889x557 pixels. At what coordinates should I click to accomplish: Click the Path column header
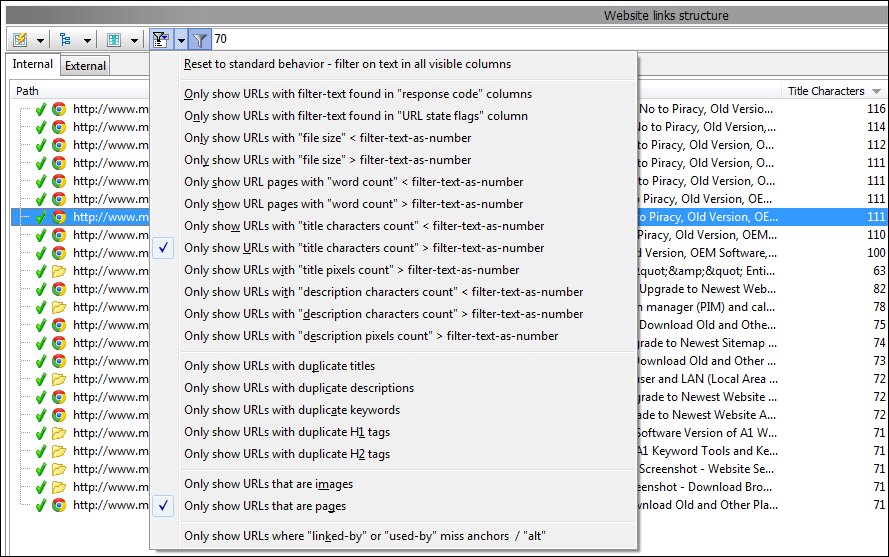[x=28, y=91]
